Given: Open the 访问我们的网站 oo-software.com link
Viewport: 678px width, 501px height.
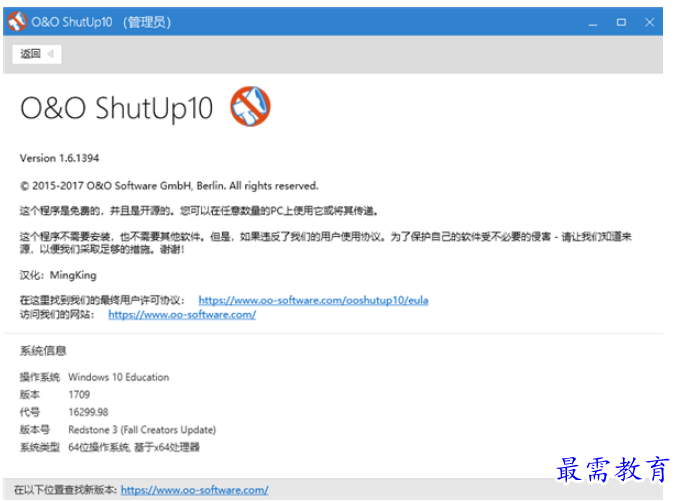Looking at the screenshot, I should click(x=182, y=314).
